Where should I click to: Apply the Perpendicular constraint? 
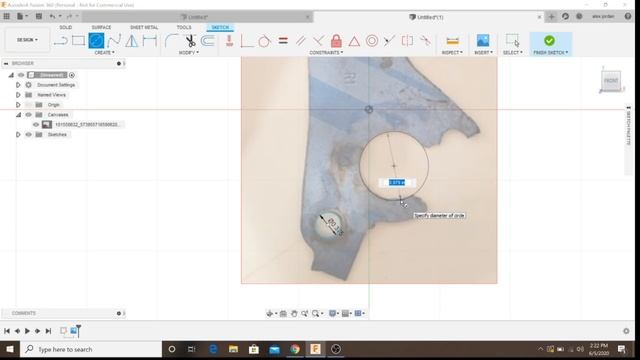318,41
